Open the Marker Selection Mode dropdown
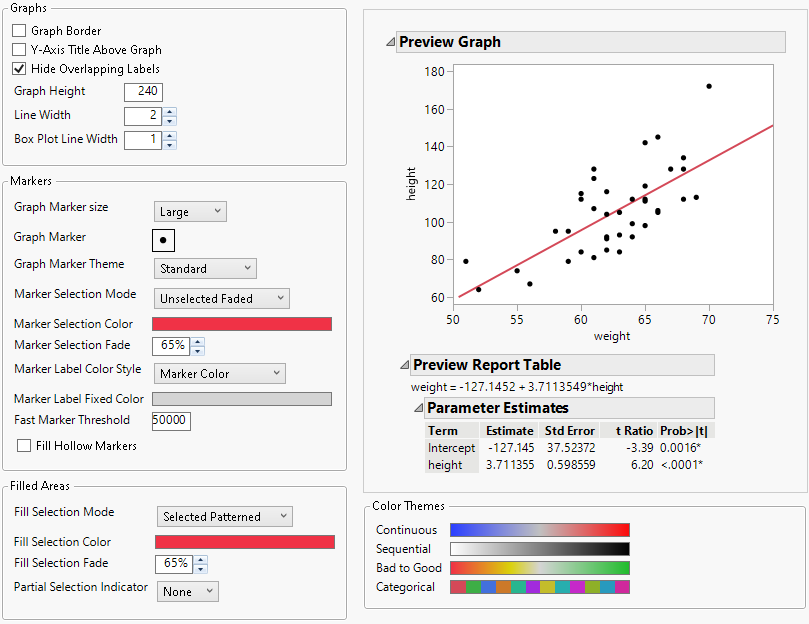 pyautogui.click(x=220, y=298)
